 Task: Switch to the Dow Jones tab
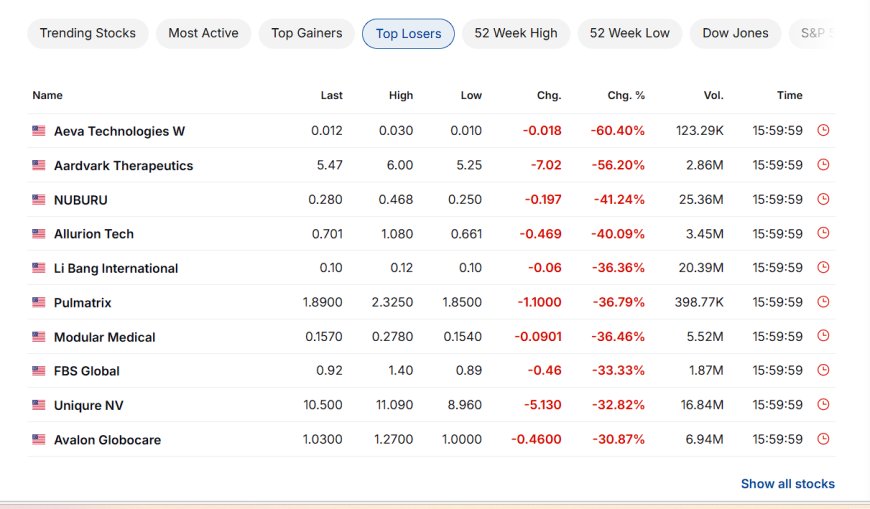click(736, 33)
